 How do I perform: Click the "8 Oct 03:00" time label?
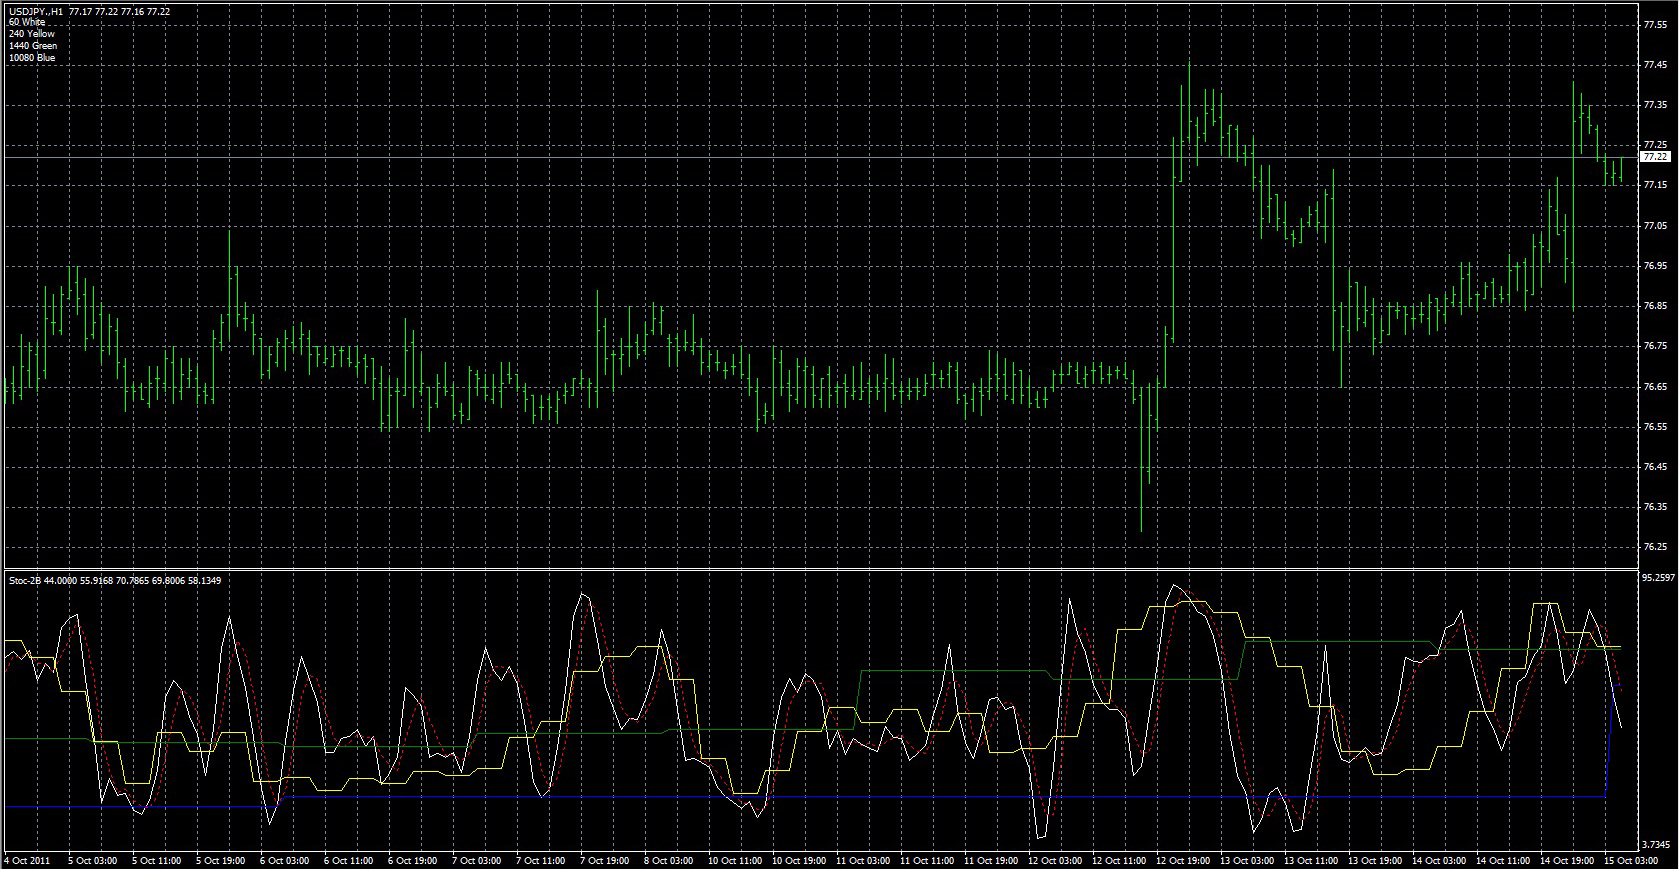[x=669, y=860]
